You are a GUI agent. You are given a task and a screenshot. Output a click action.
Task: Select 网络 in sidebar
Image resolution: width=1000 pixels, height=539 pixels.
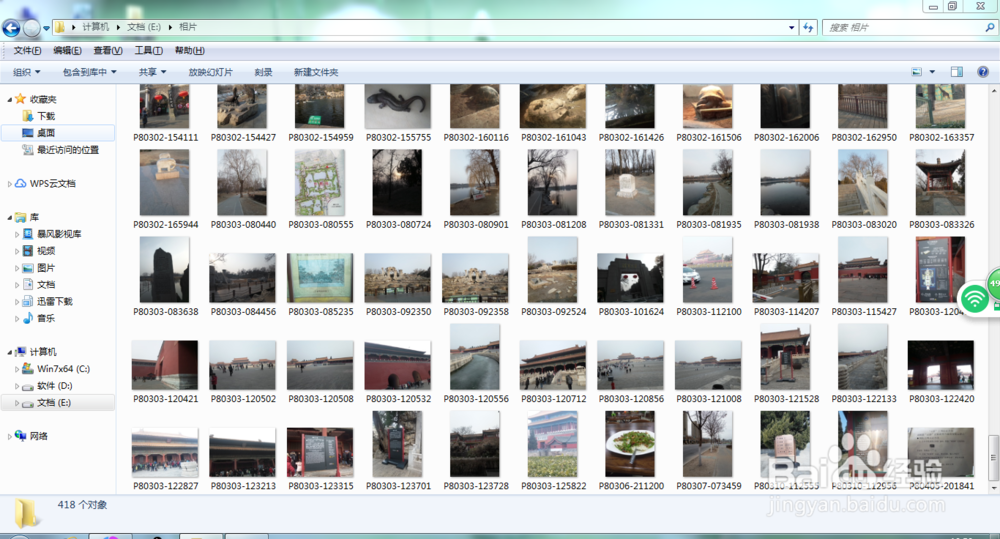click(x=38, y=436)
